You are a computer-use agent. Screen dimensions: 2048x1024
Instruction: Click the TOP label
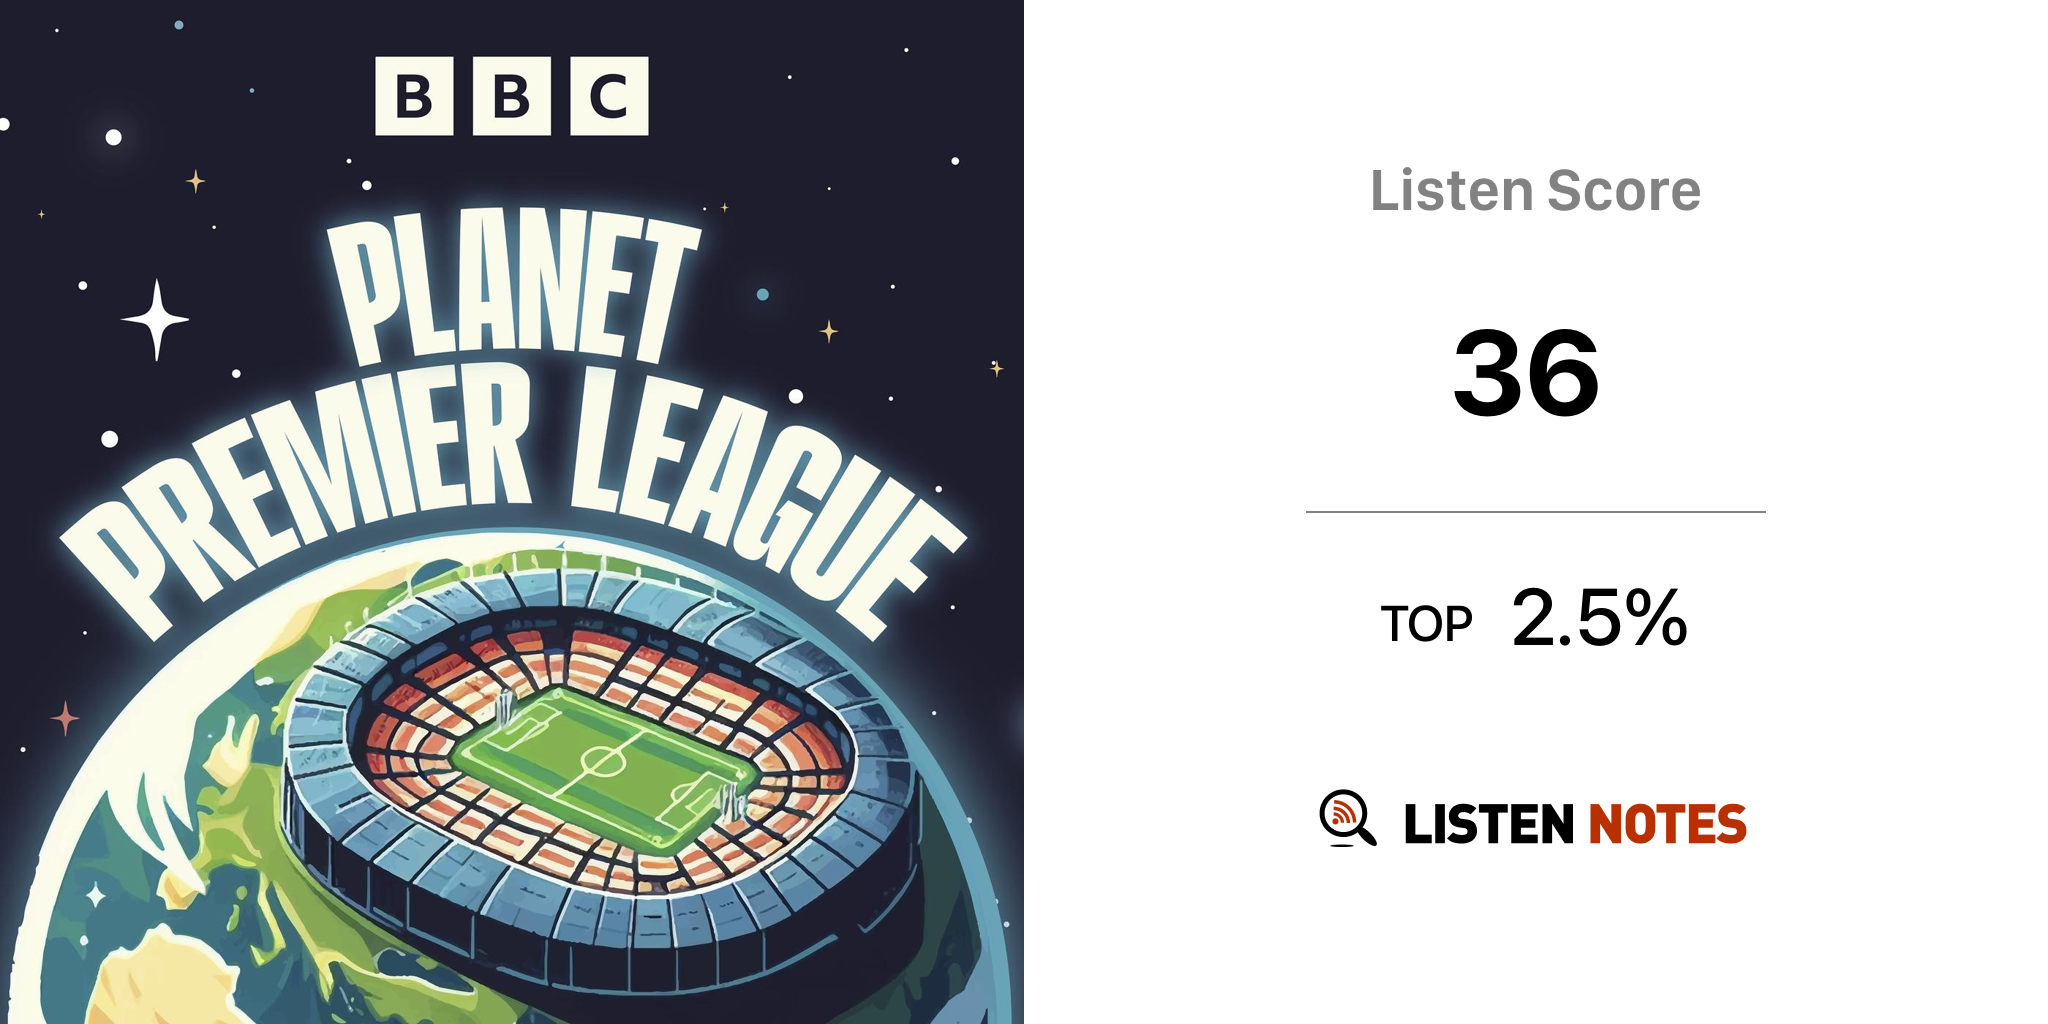click(x=1426, y=624)
